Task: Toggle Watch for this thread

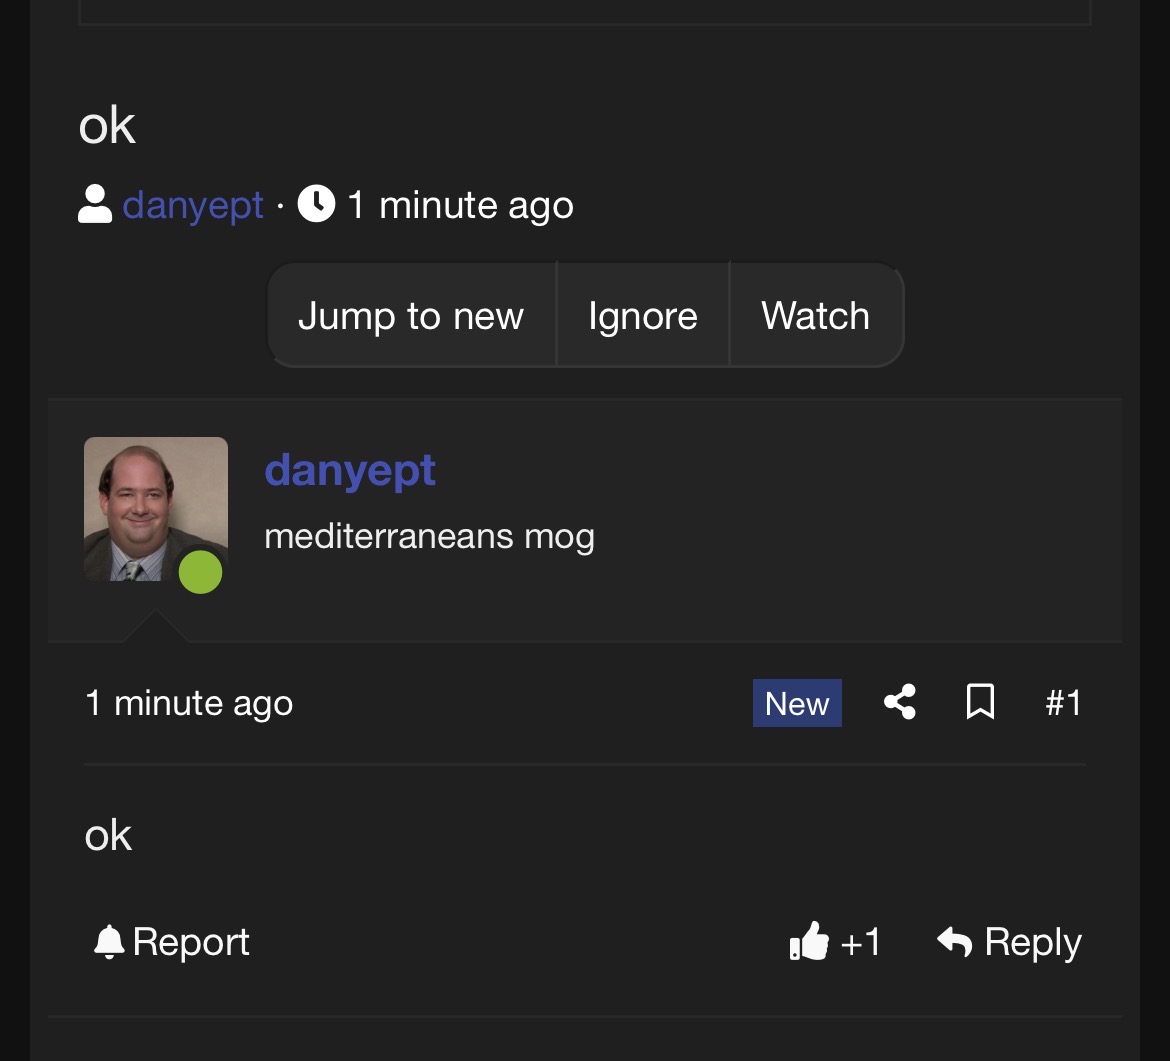Action: tap(815, 316)
